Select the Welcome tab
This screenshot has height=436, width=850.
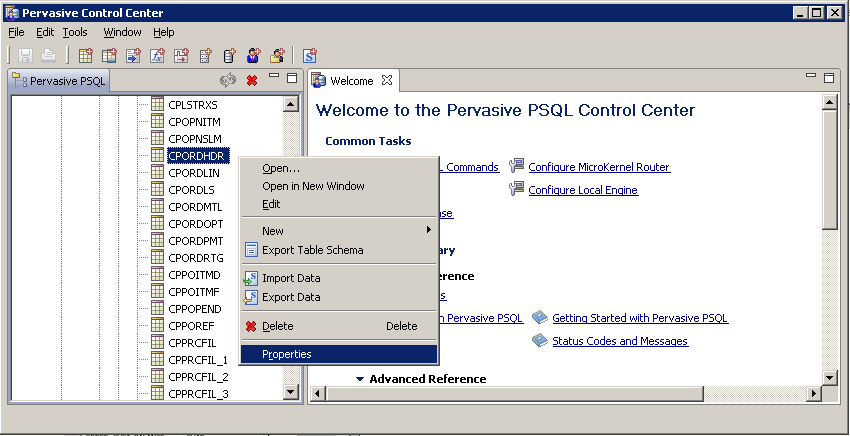[x=351, y=81]
